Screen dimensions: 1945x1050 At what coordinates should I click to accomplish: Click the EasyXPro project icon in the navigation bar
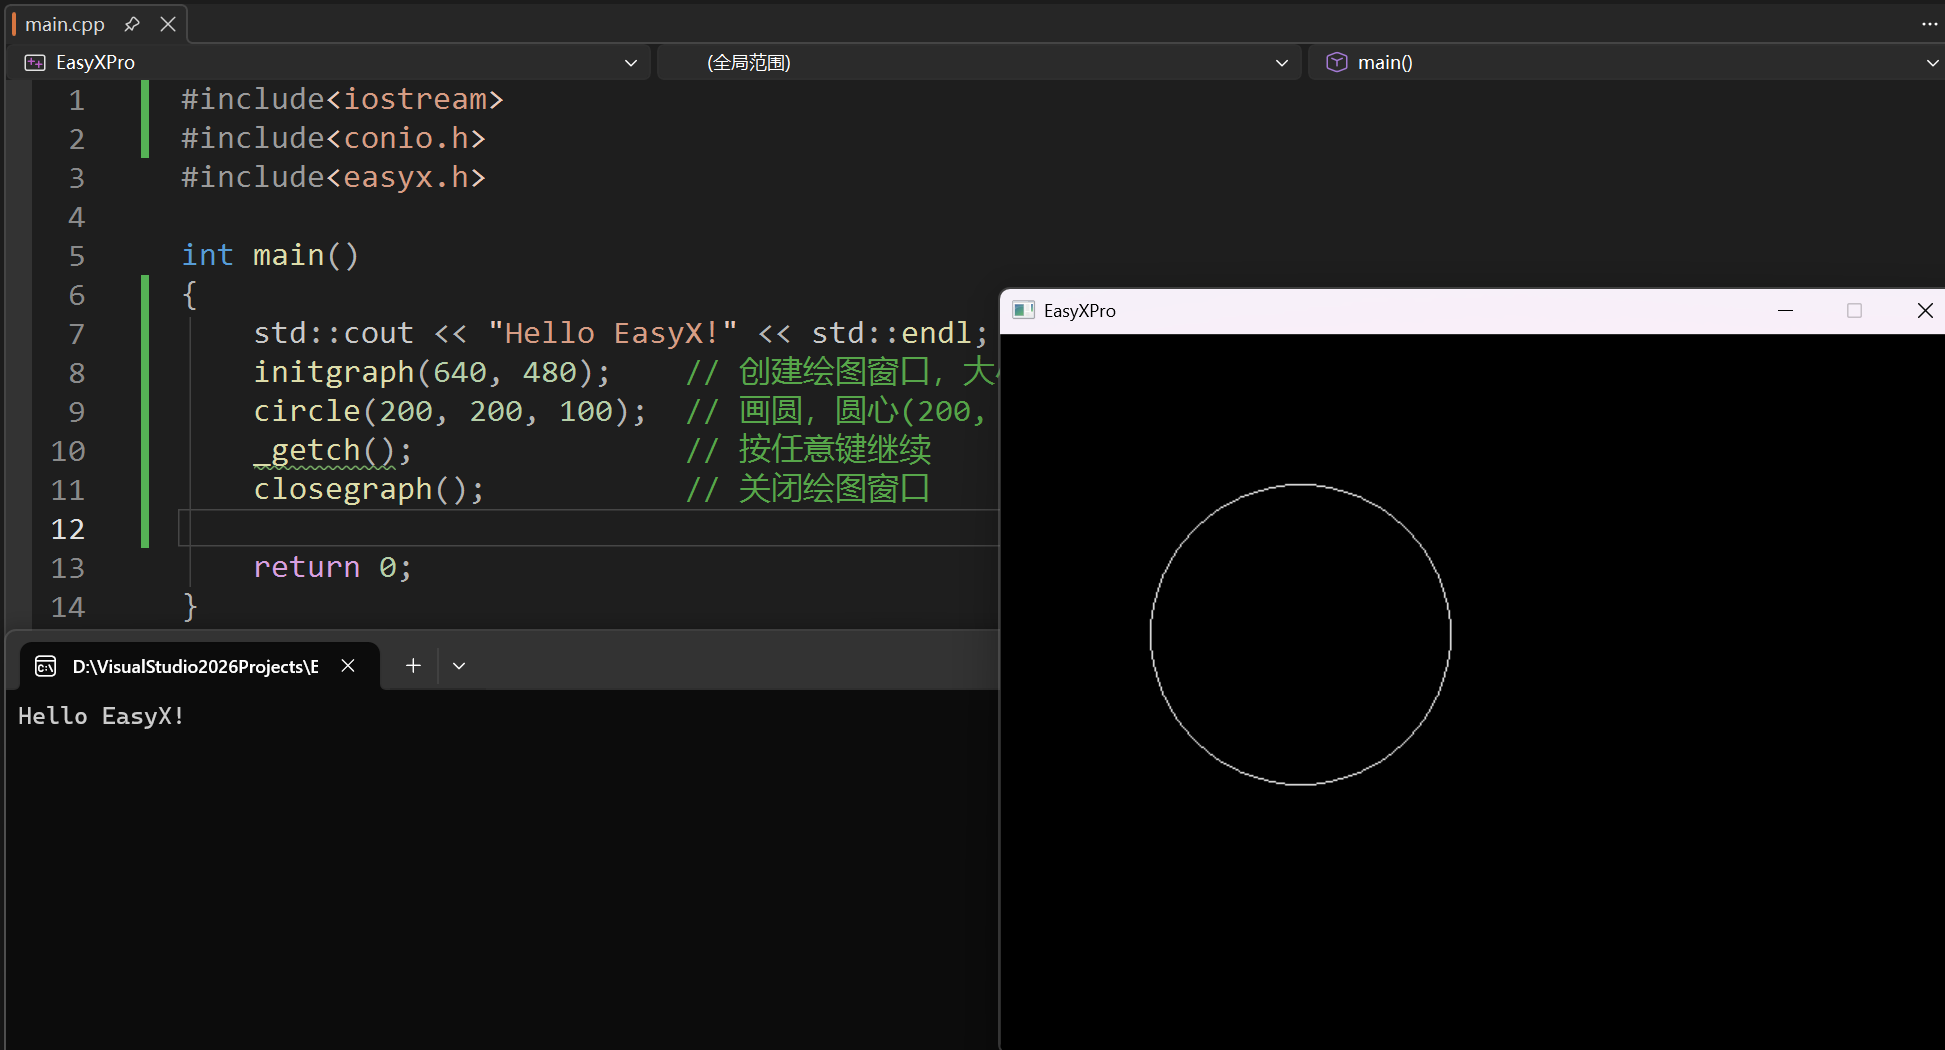point(34,62)
